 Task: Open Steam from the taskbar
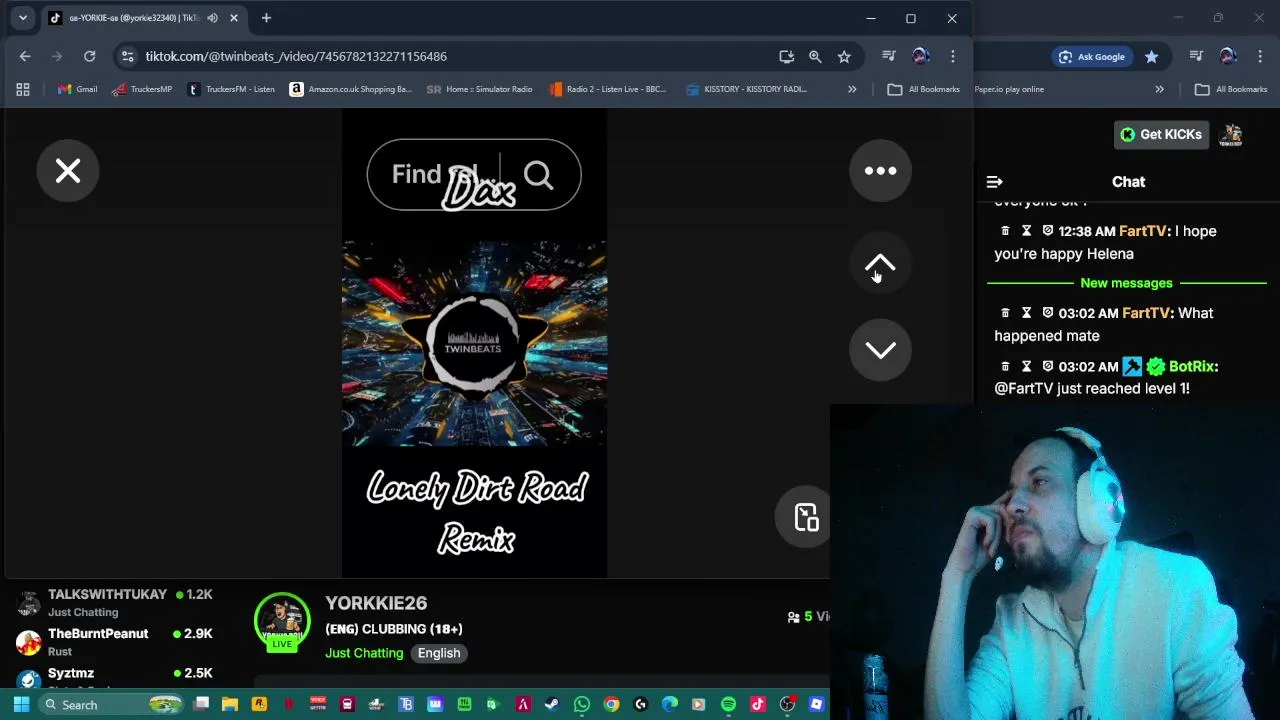[x=552, y=705]
